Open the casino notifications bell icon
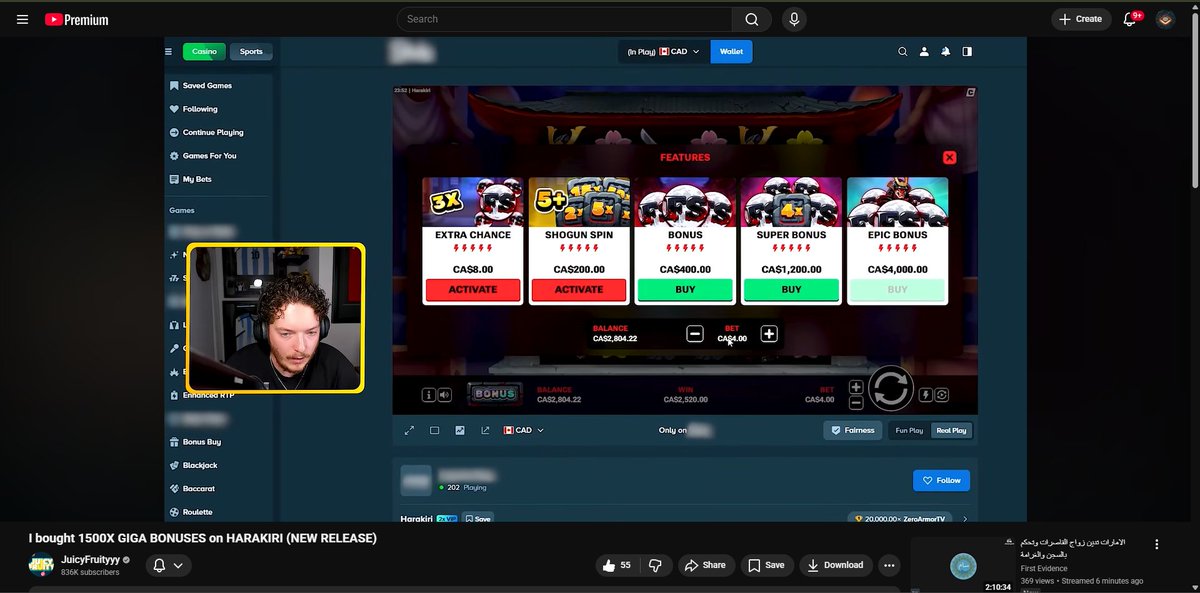The width and height of the screenshot is (1200, 593). pos(945,51)
